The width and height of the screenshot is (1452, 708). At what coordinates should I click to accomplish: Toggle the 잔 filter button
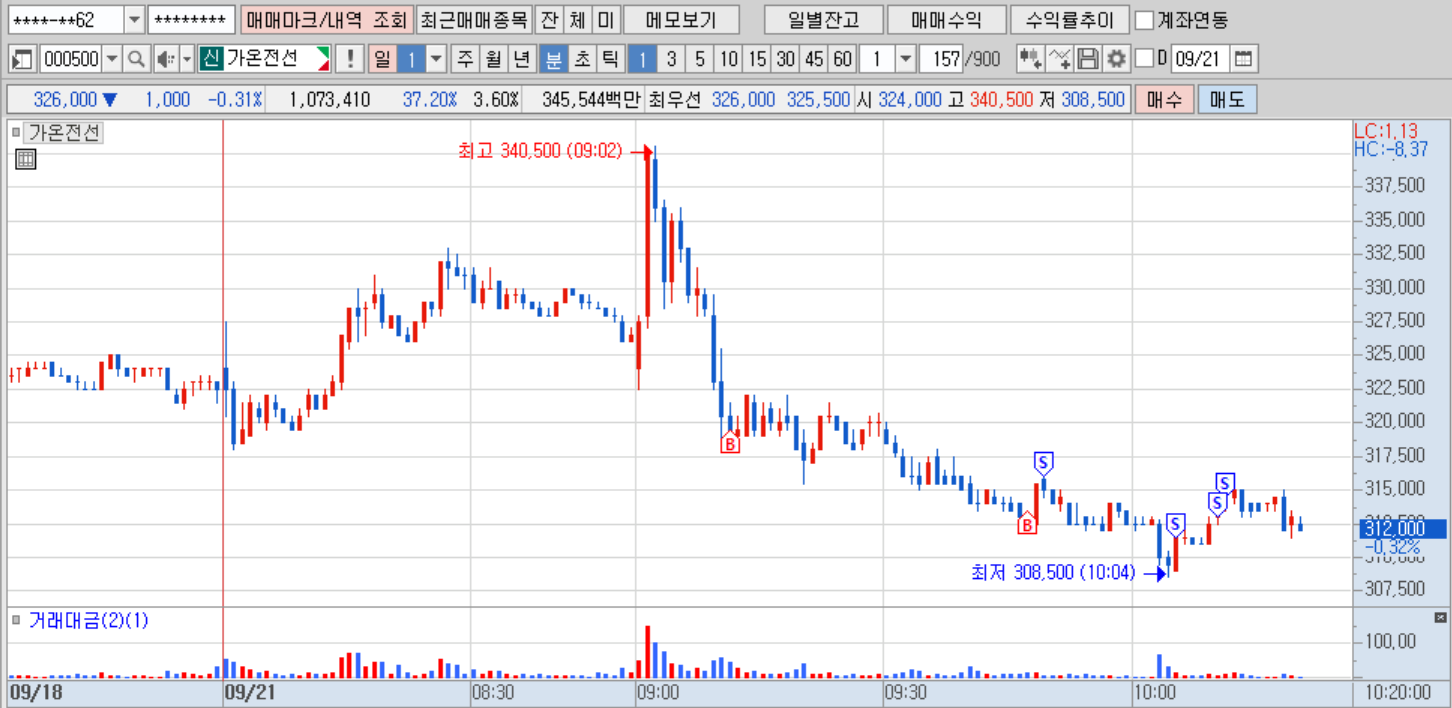[x=548, y=20]
